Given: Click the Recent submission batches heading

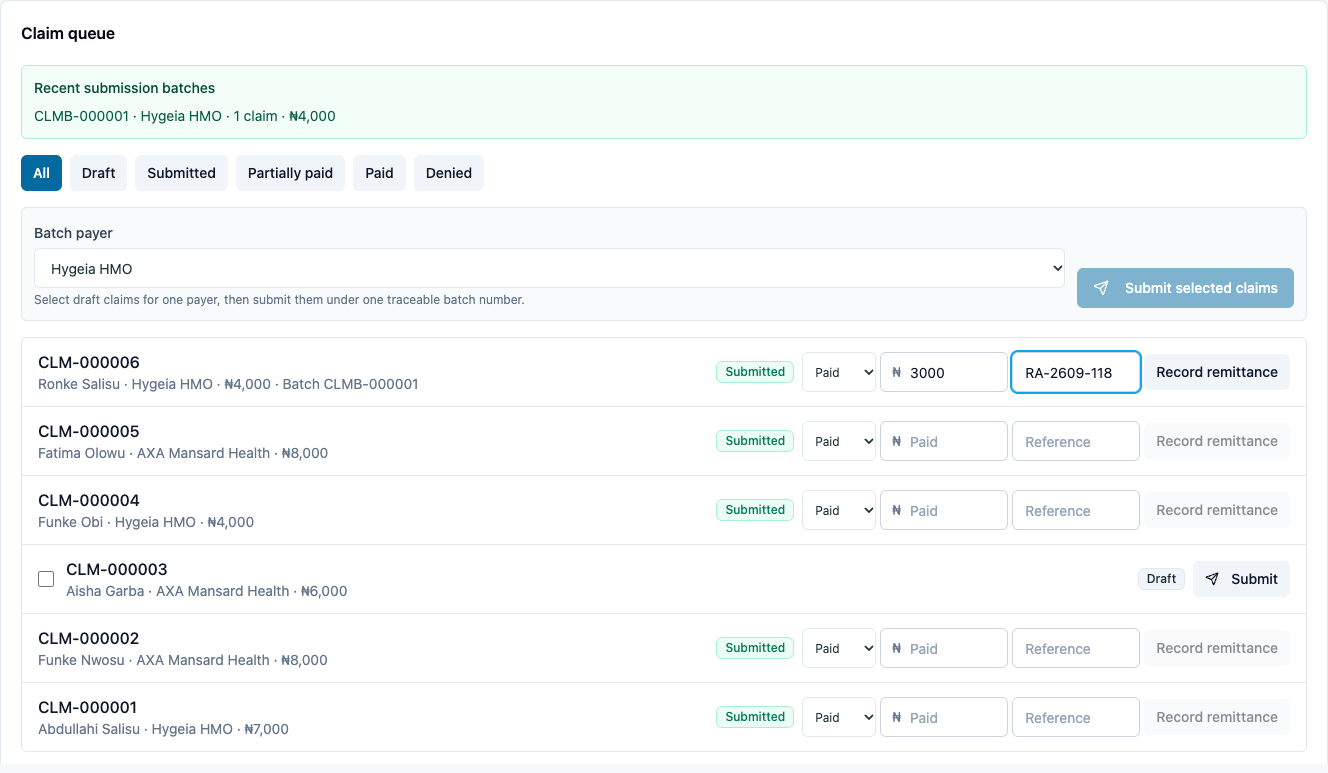Looking at the screenshot, I should pos(125,88).
